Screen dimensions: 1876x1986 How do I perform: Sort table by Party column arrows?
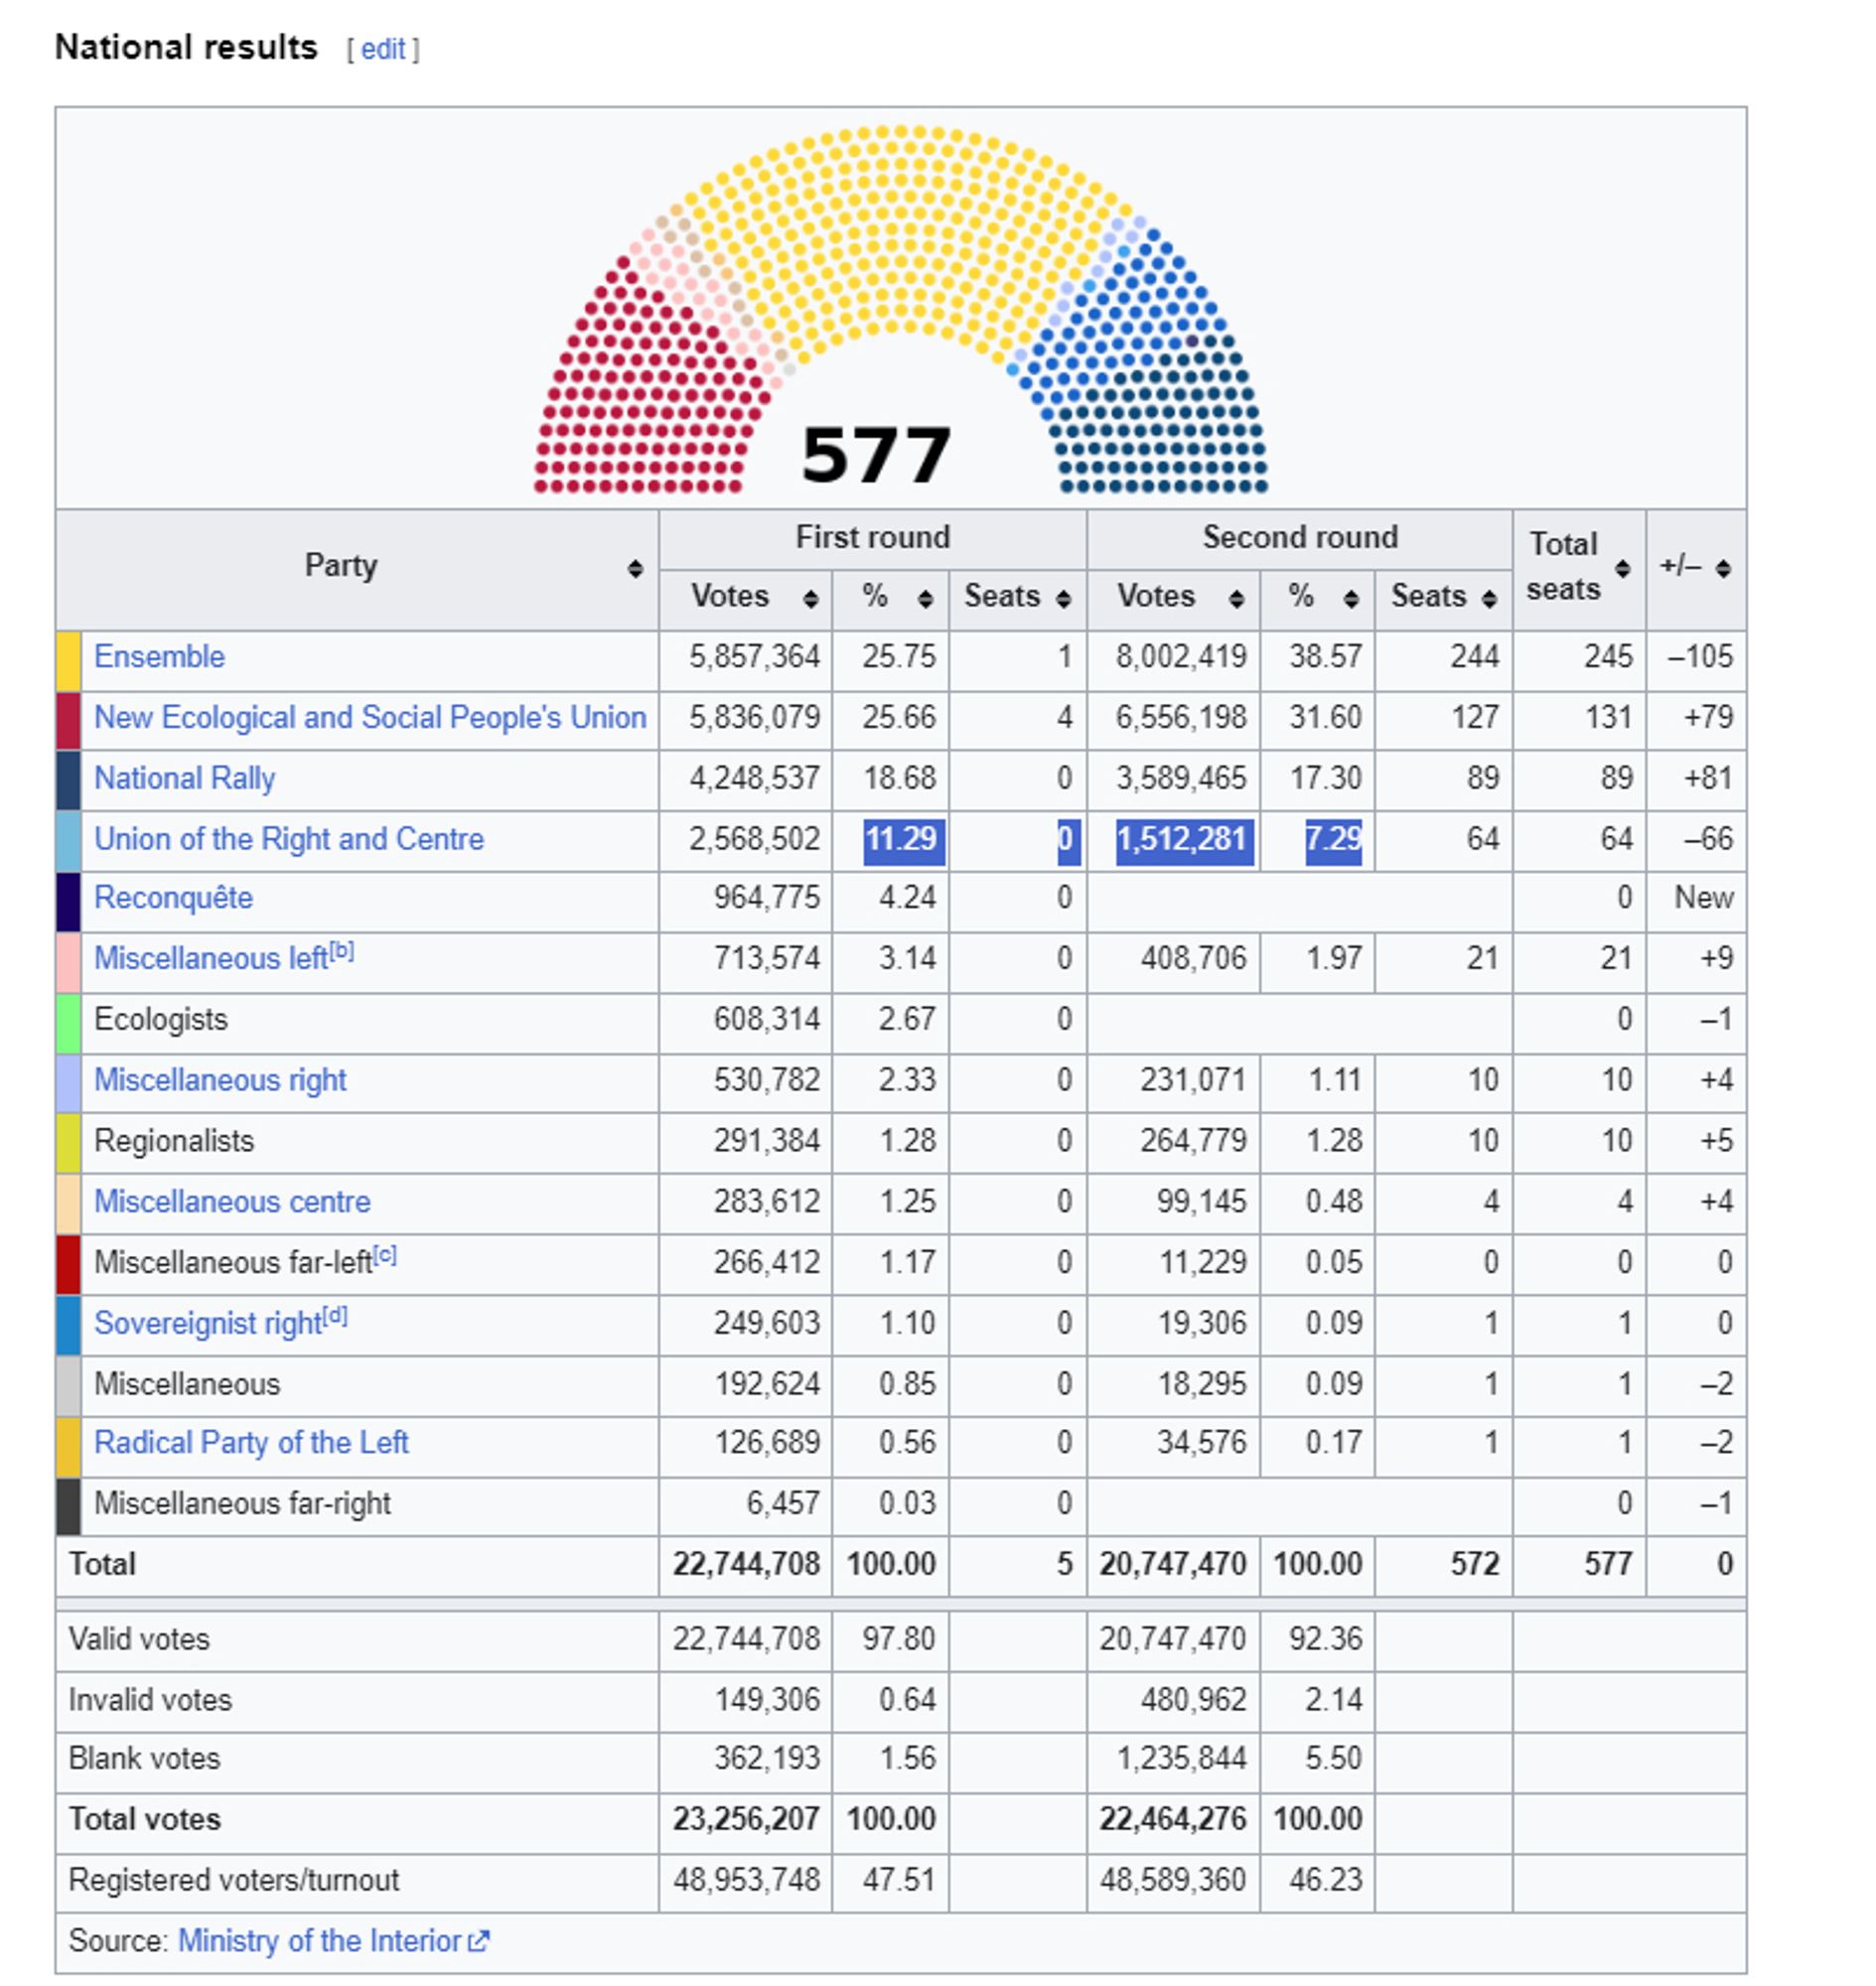(635, 569)
